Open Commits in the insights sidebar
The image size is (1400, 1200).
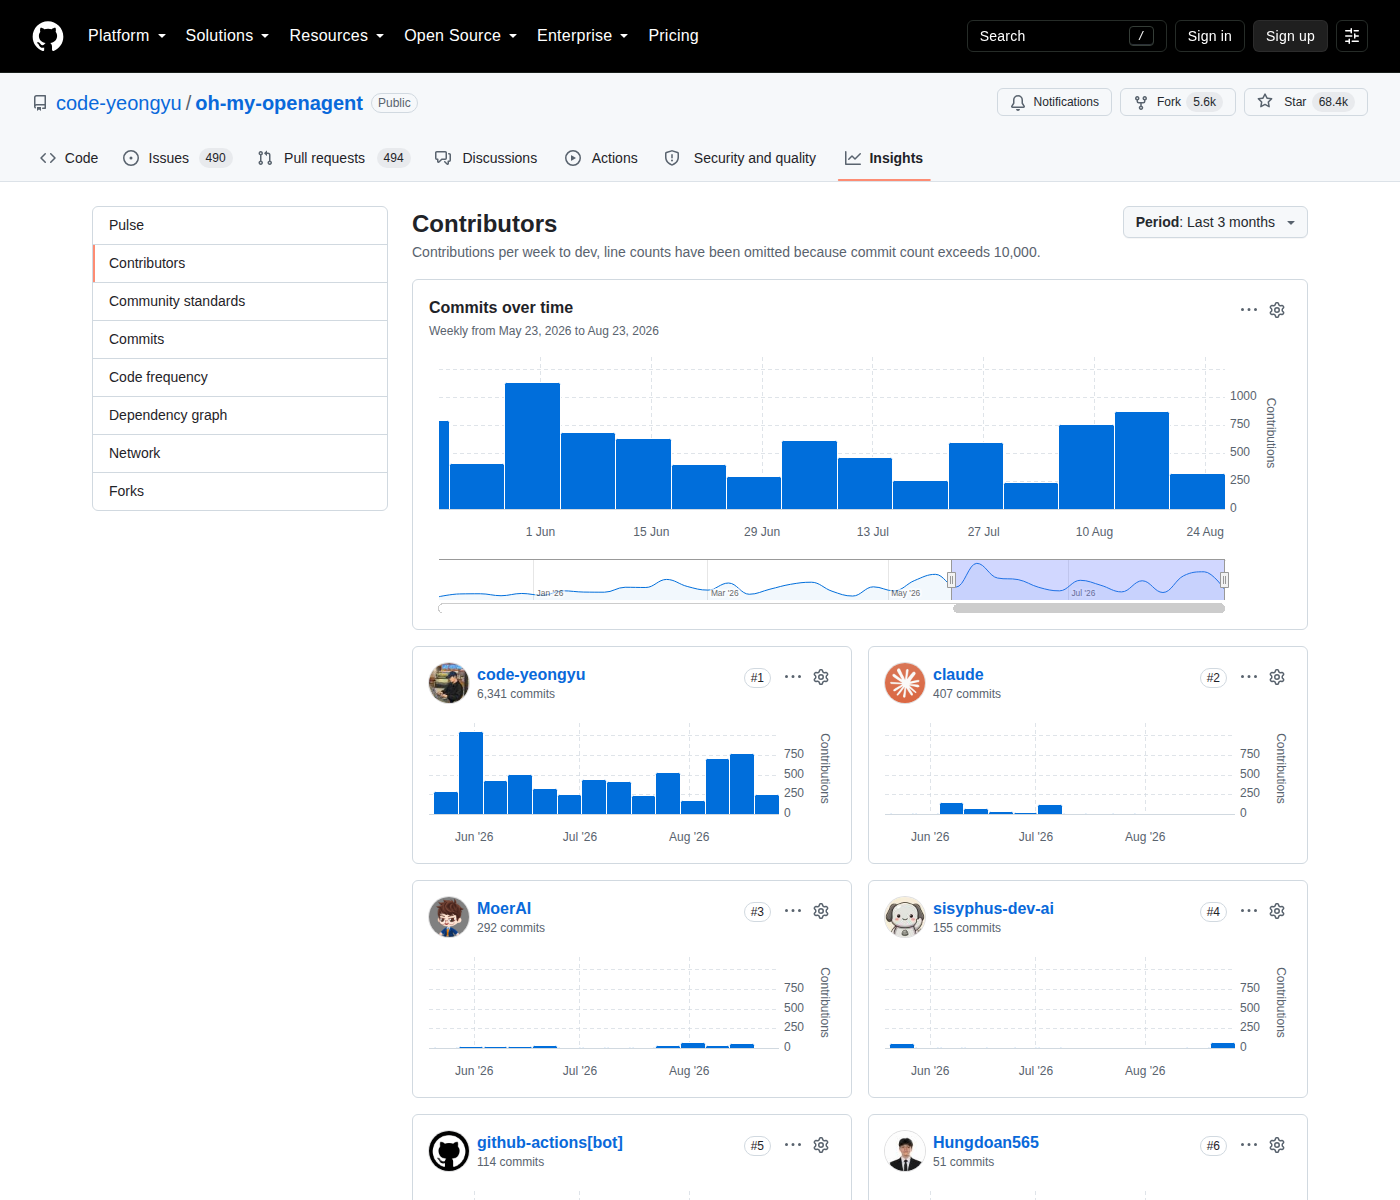[x=240, y=339]
